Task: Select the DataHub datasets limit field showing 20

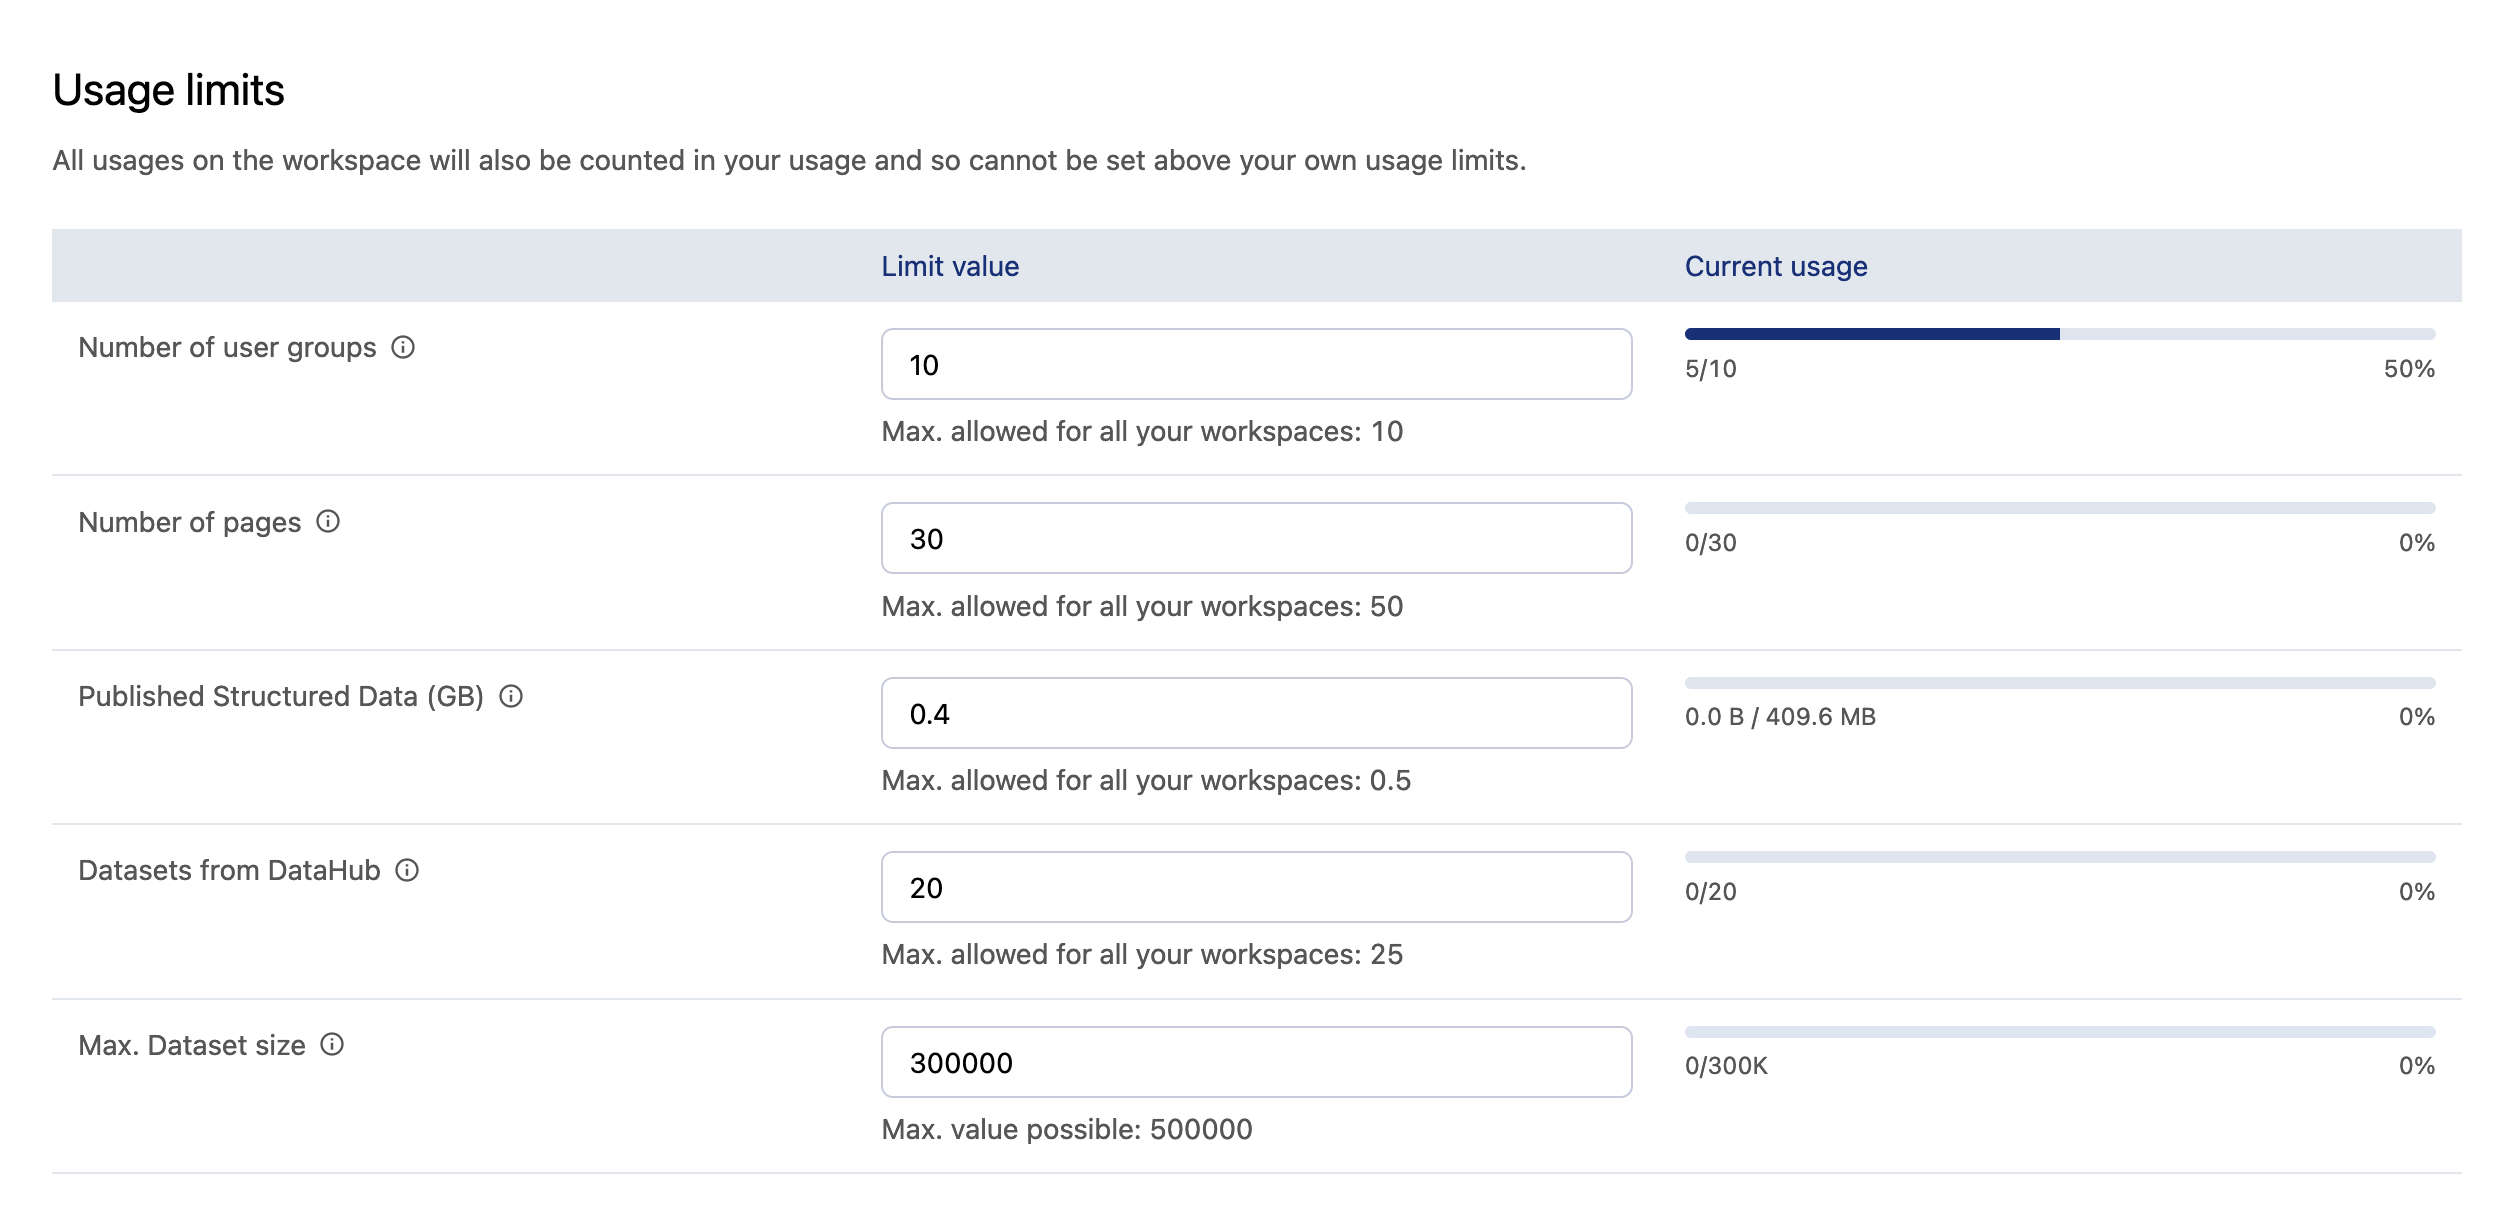Action: [x=1256, y=888]
